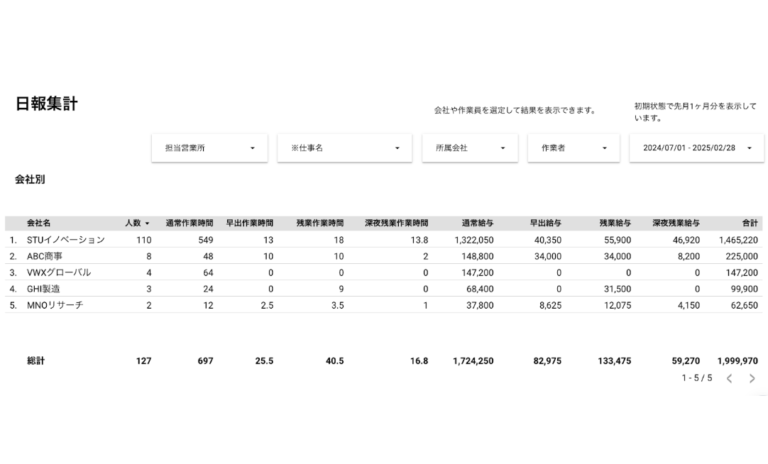Sort by 通常作業時間 column header

coord(187,223)
